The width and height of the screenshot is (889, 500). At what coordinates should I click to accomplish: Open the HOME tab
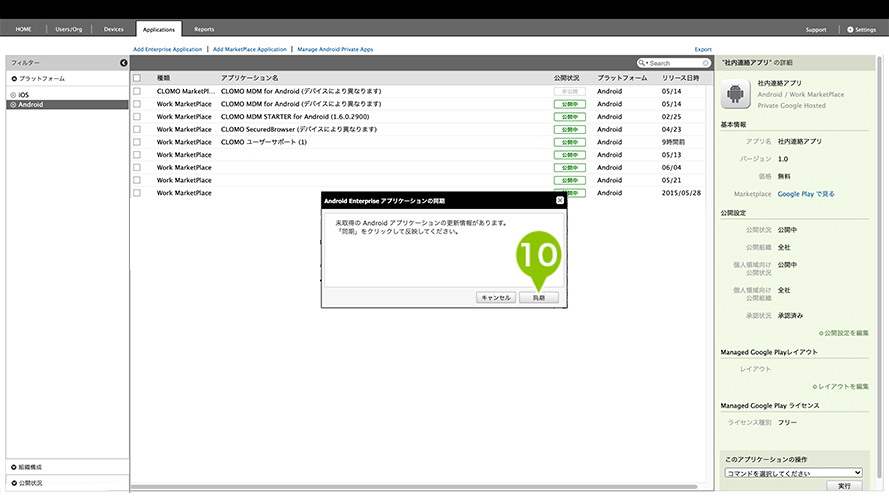coord(23,29)
